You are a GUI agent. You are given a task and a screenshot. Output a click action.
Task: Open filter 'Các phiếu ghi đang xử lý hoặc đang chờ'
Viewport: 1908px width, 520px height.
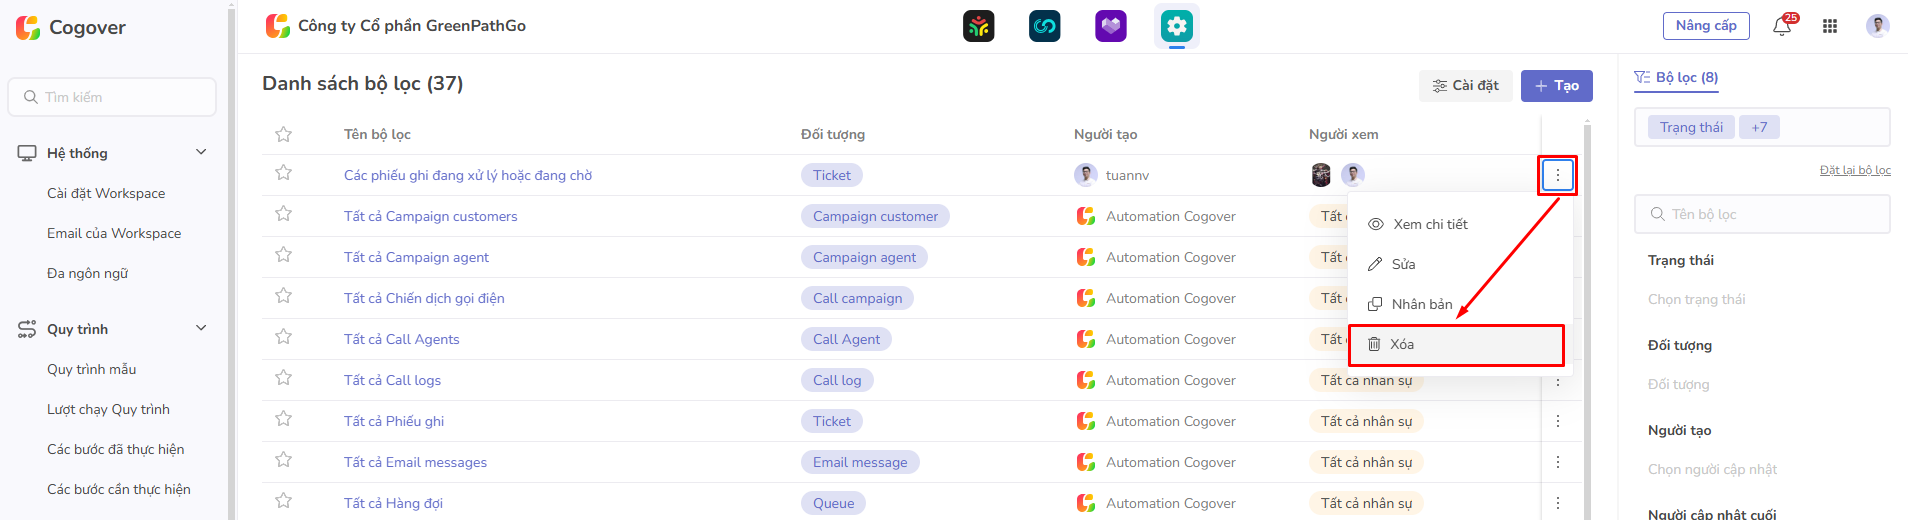pos(468,175)
